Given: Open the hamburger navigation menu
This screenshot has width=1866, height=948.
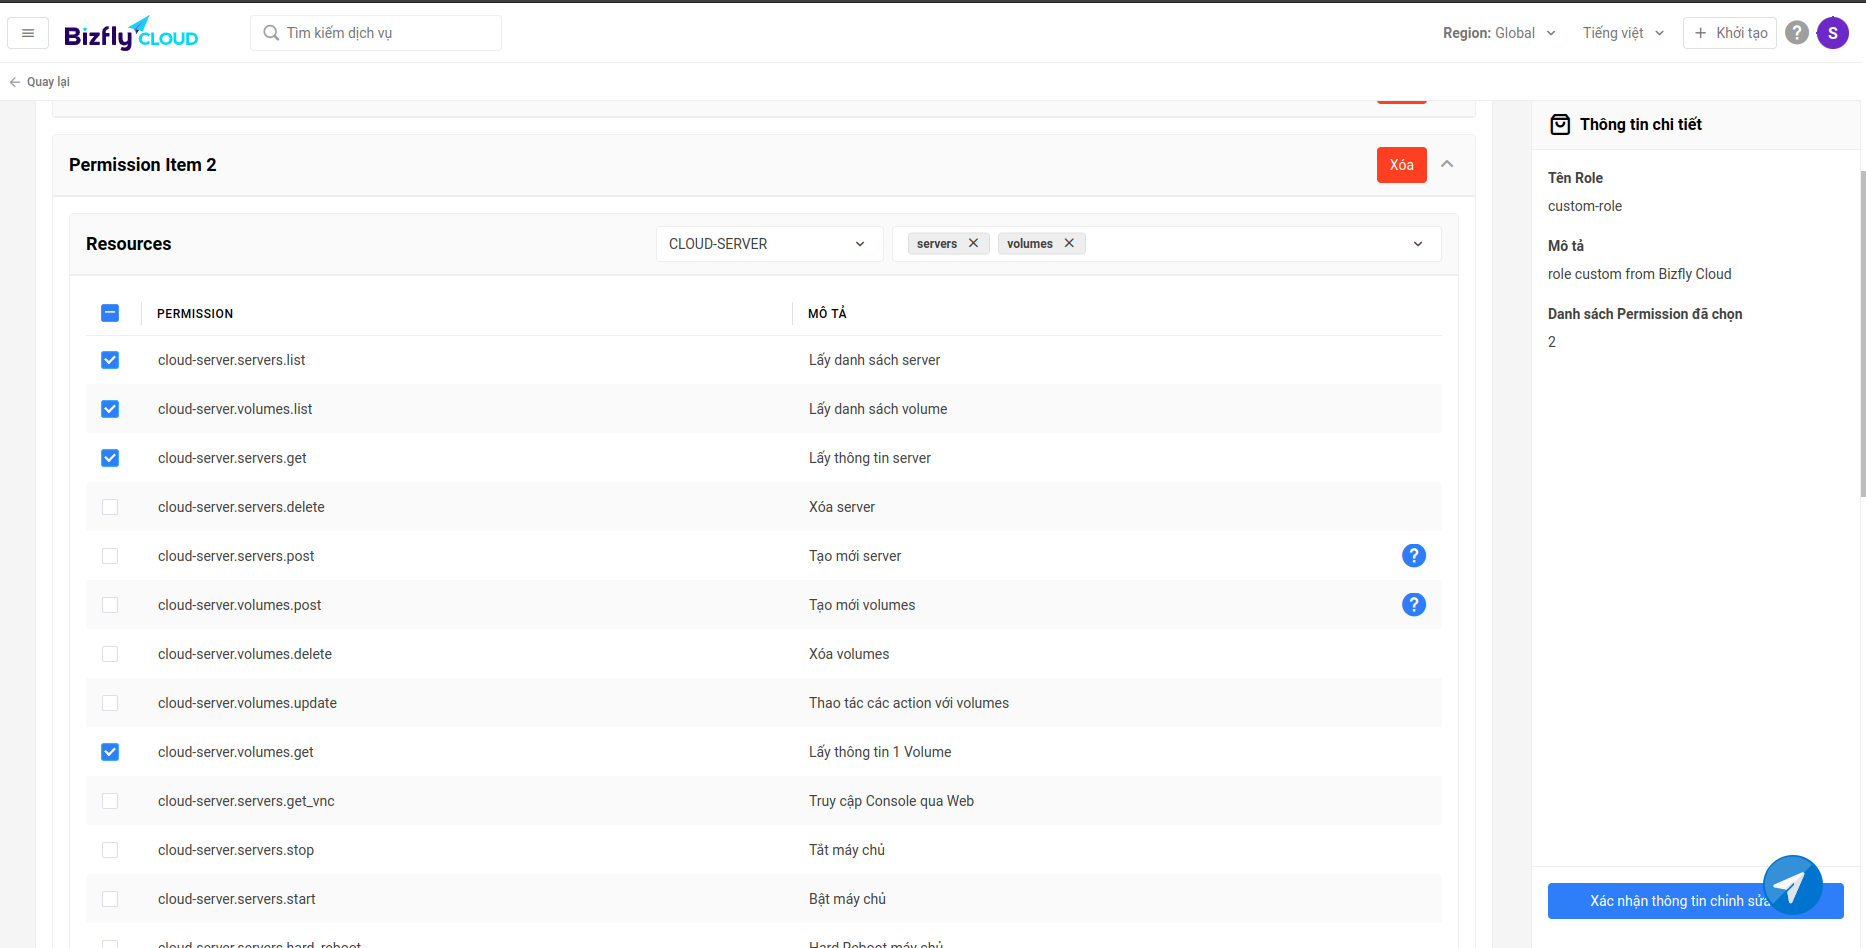Looking at the screenshot, I should coord(28,33).
